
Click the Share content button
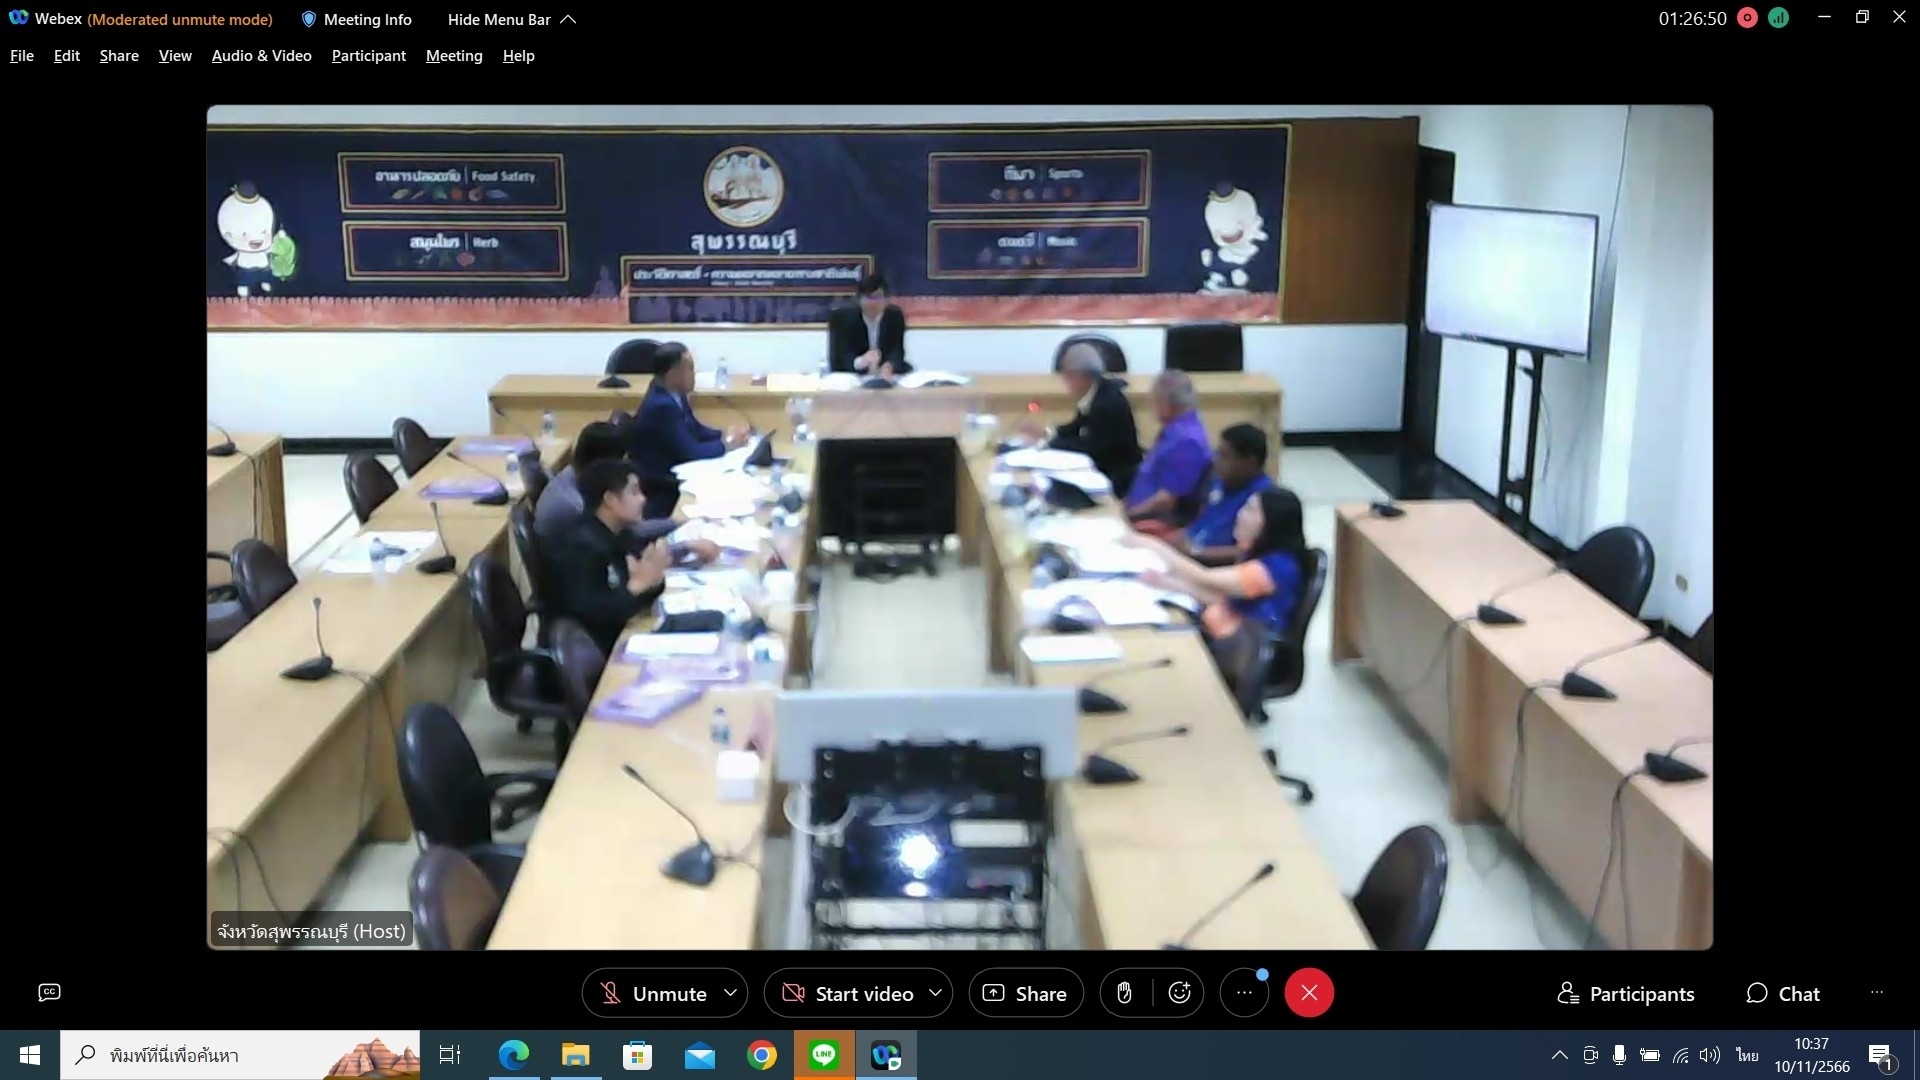(1026, 993)
